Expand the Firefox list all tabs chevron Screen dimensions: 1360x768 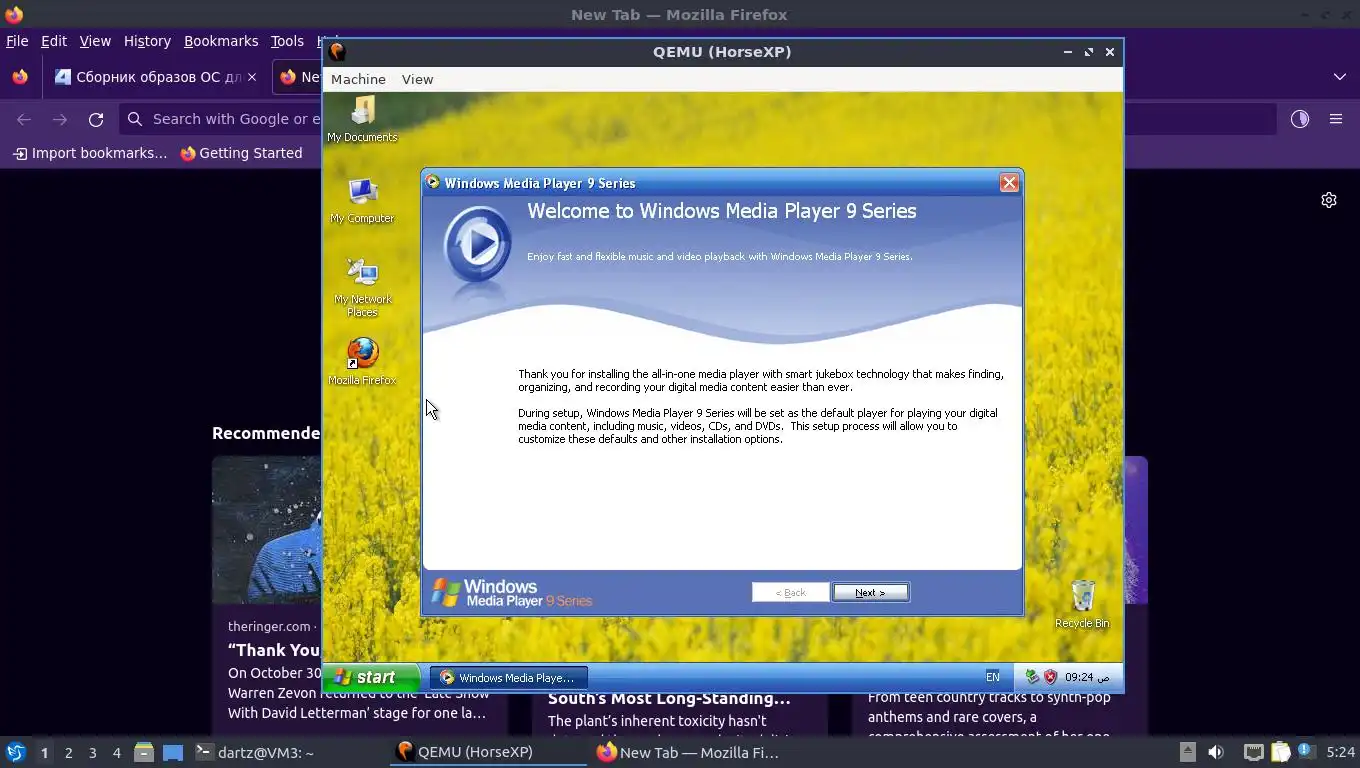pos(1340,77)
